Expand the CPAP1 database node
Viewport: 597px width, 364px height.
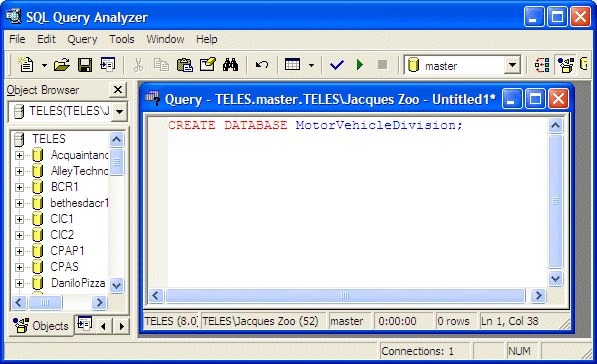click(x=19, y=251)
